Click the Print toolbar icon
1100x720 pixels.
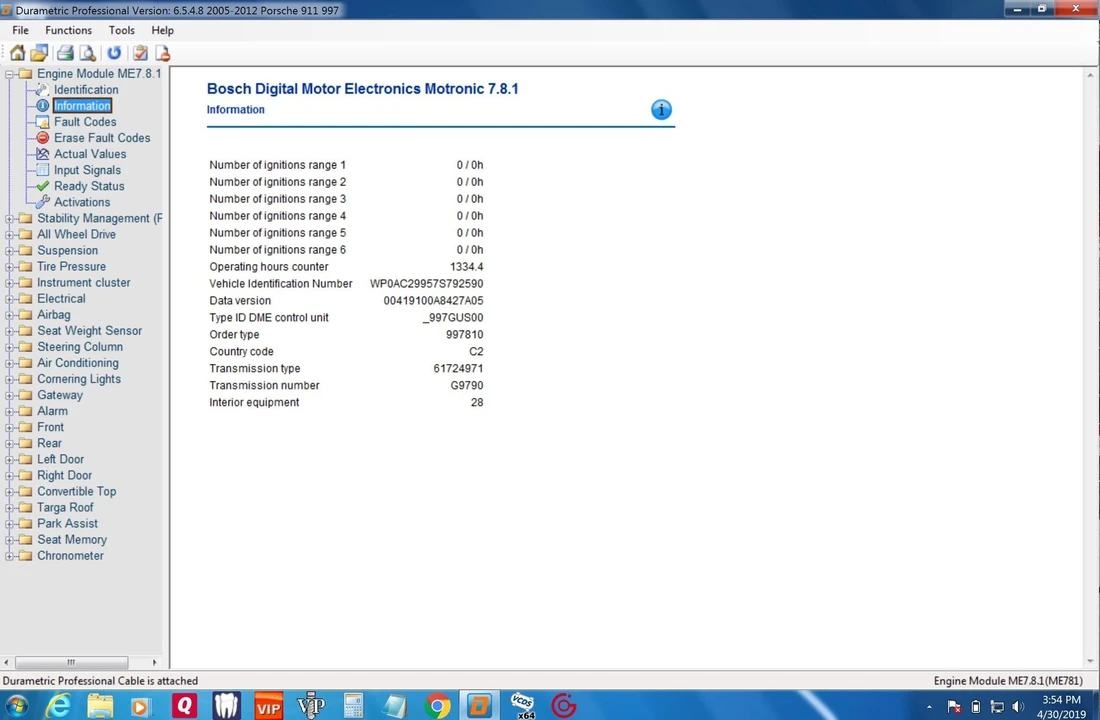pyautogui.click(x=65, y=53)
